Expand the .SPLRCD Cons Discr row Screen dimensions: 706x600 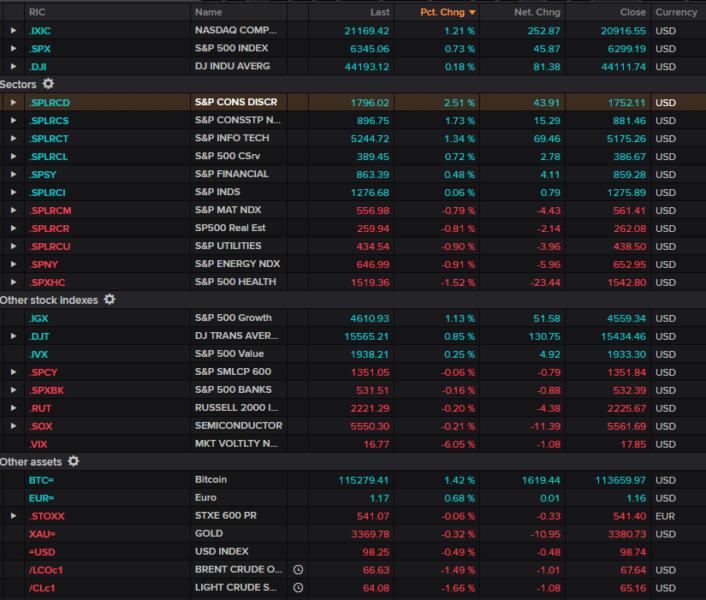pos(14,103)
